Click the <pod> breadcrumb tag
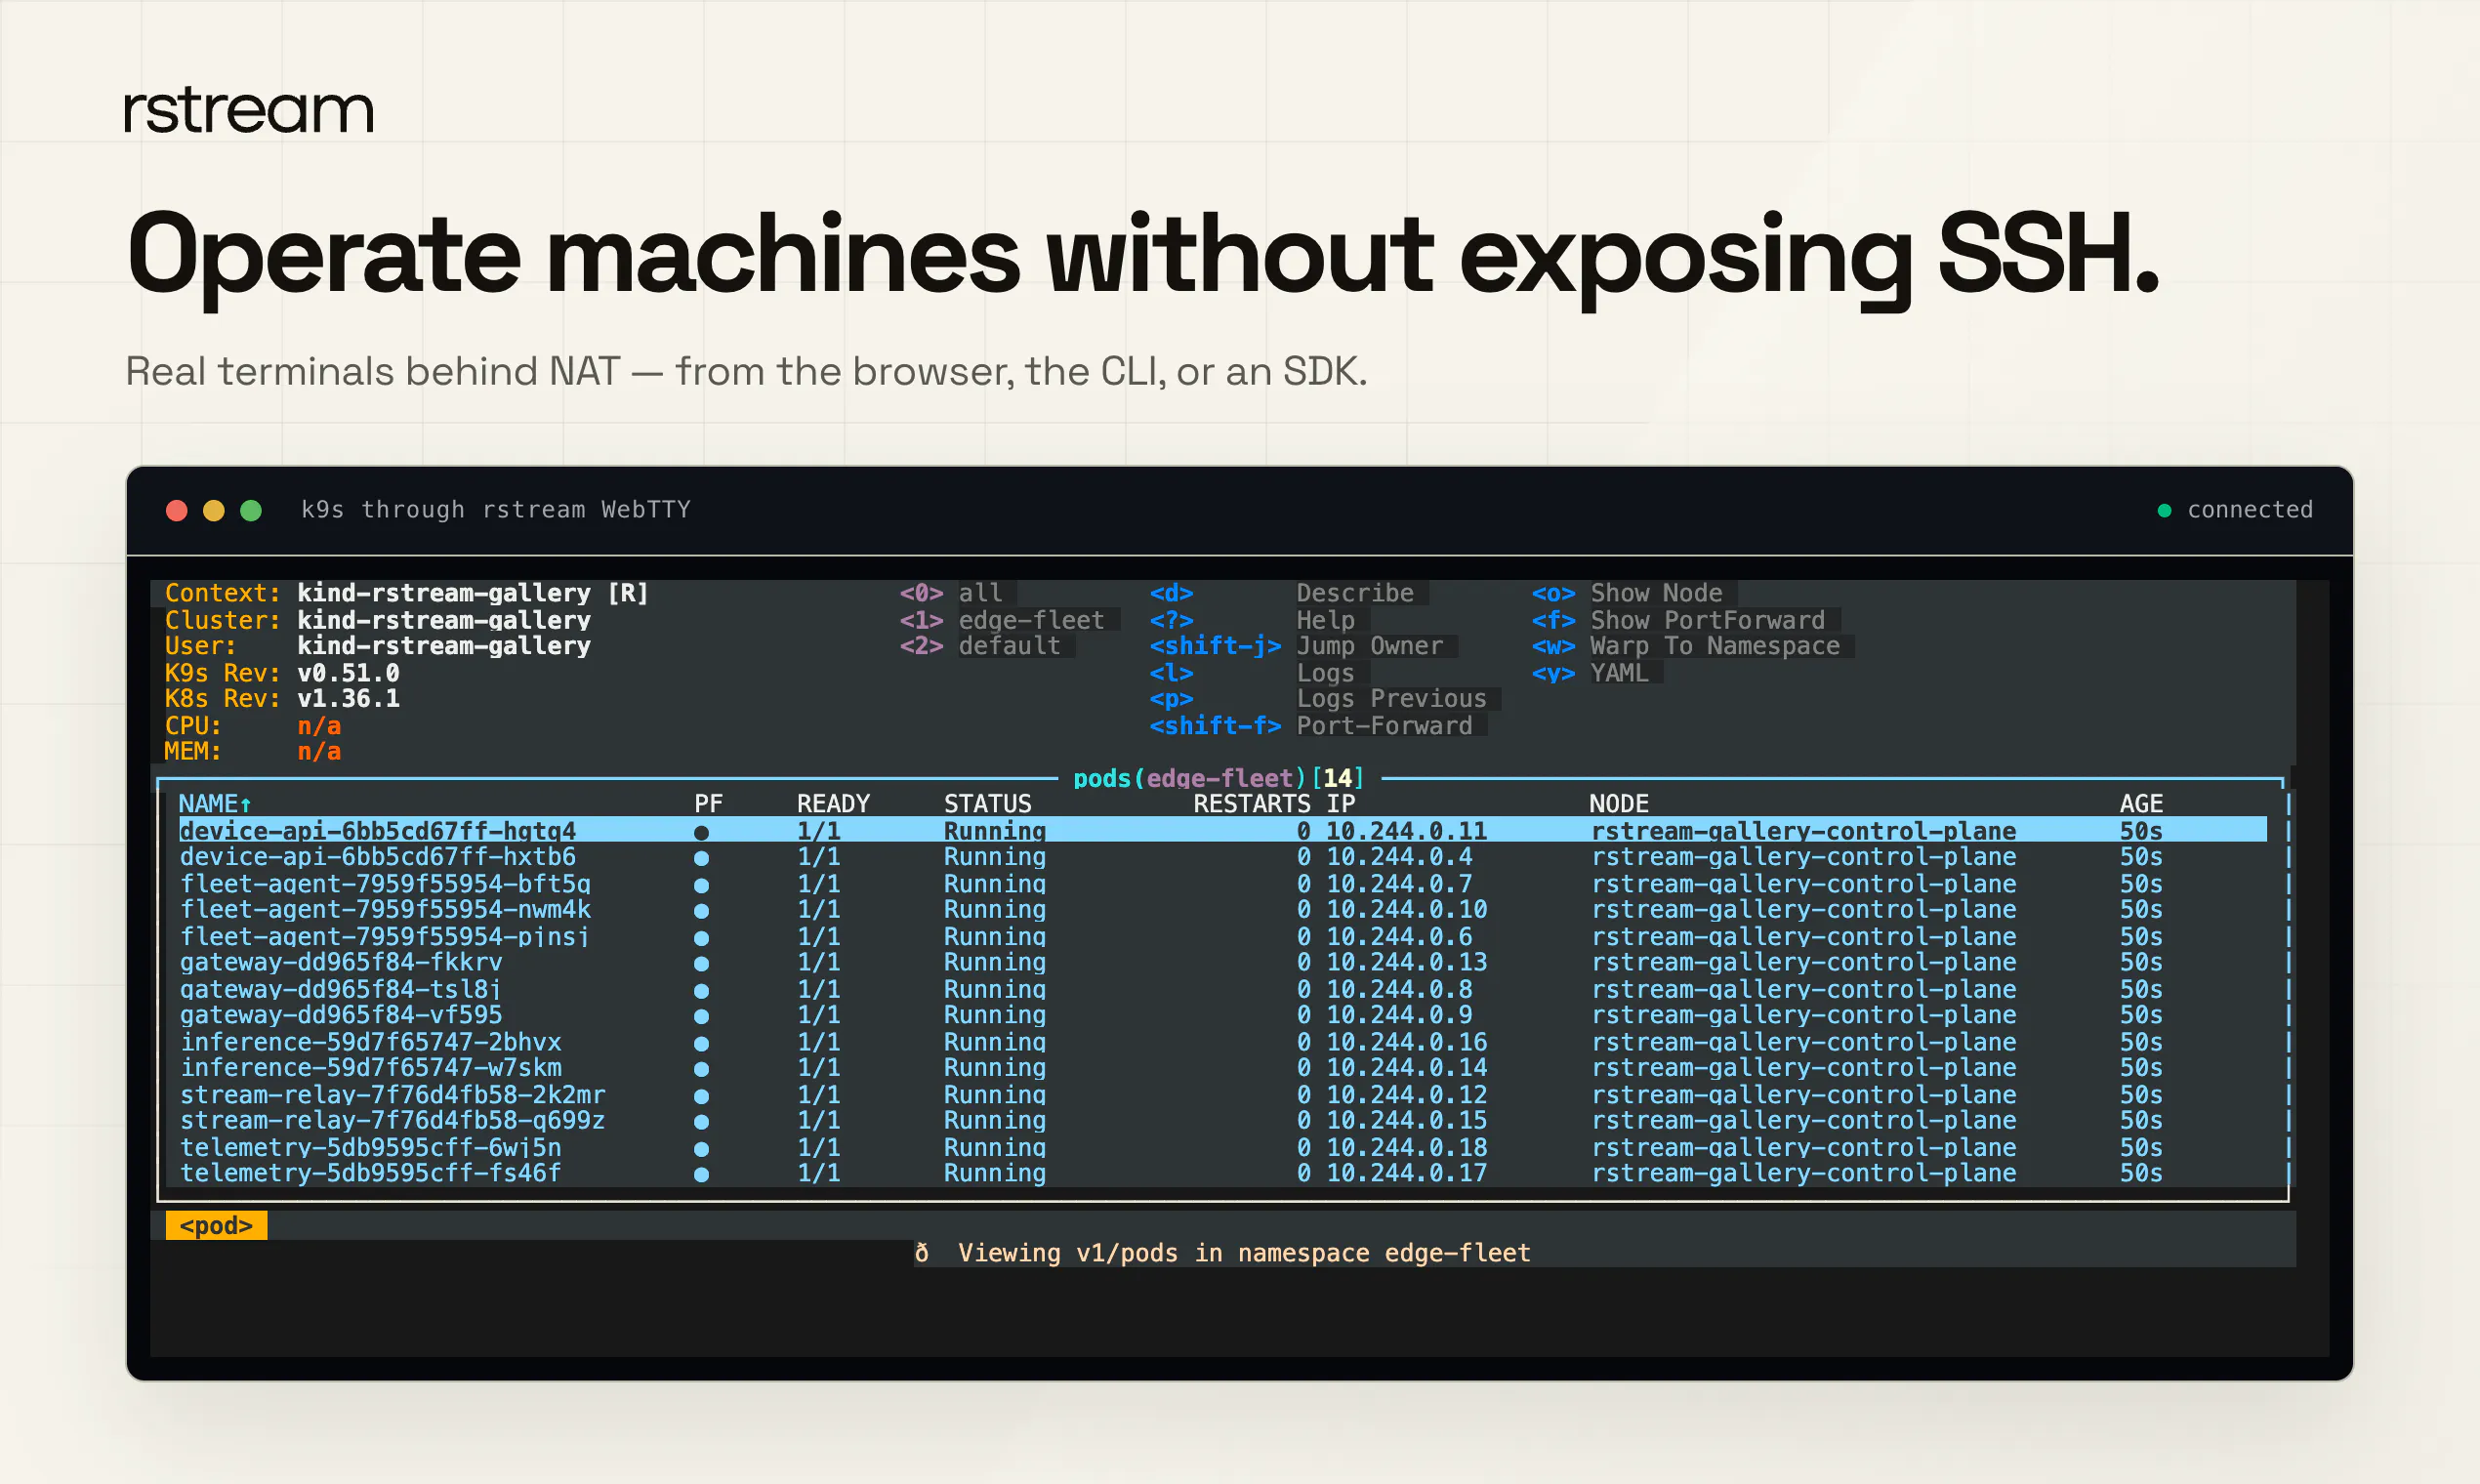This screenshot has width=2480, height=1484. 216,1225
